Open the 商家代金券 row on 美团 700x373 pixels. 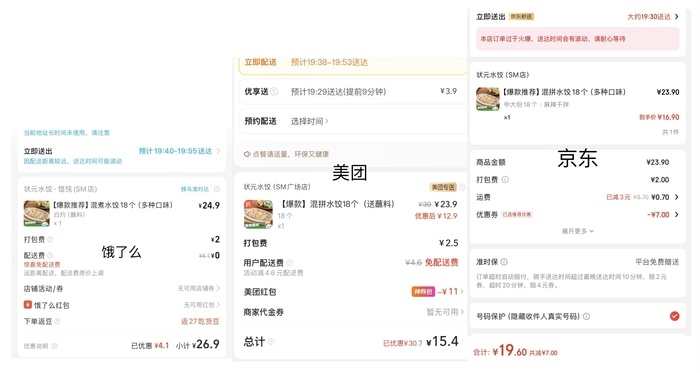point(353,312)
